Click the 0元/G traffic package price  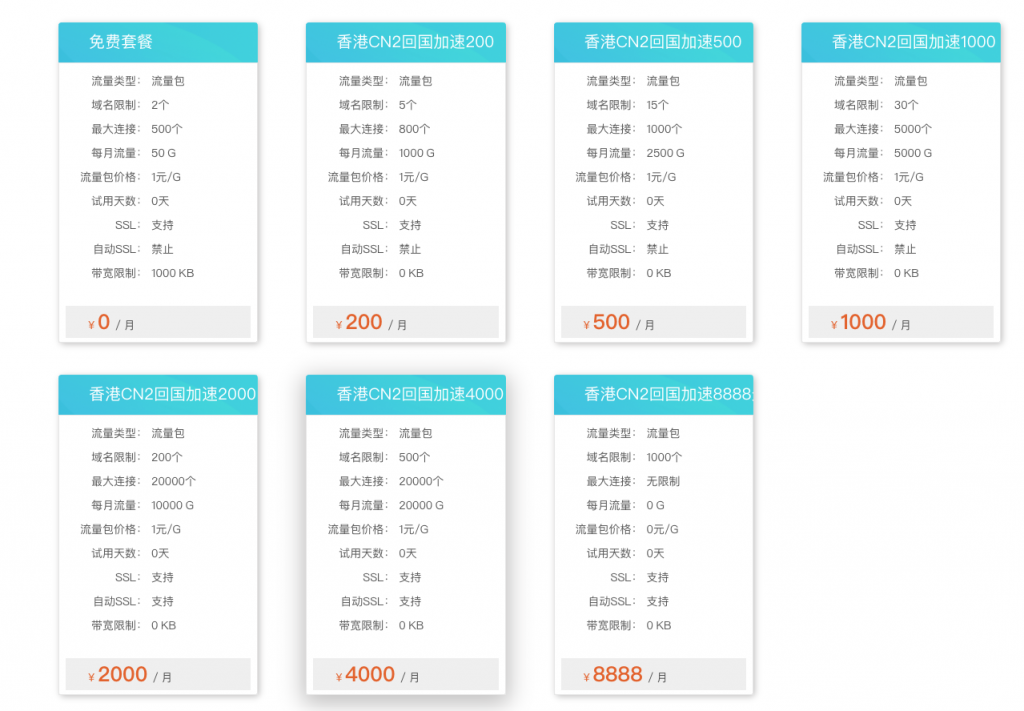(662, 529)
